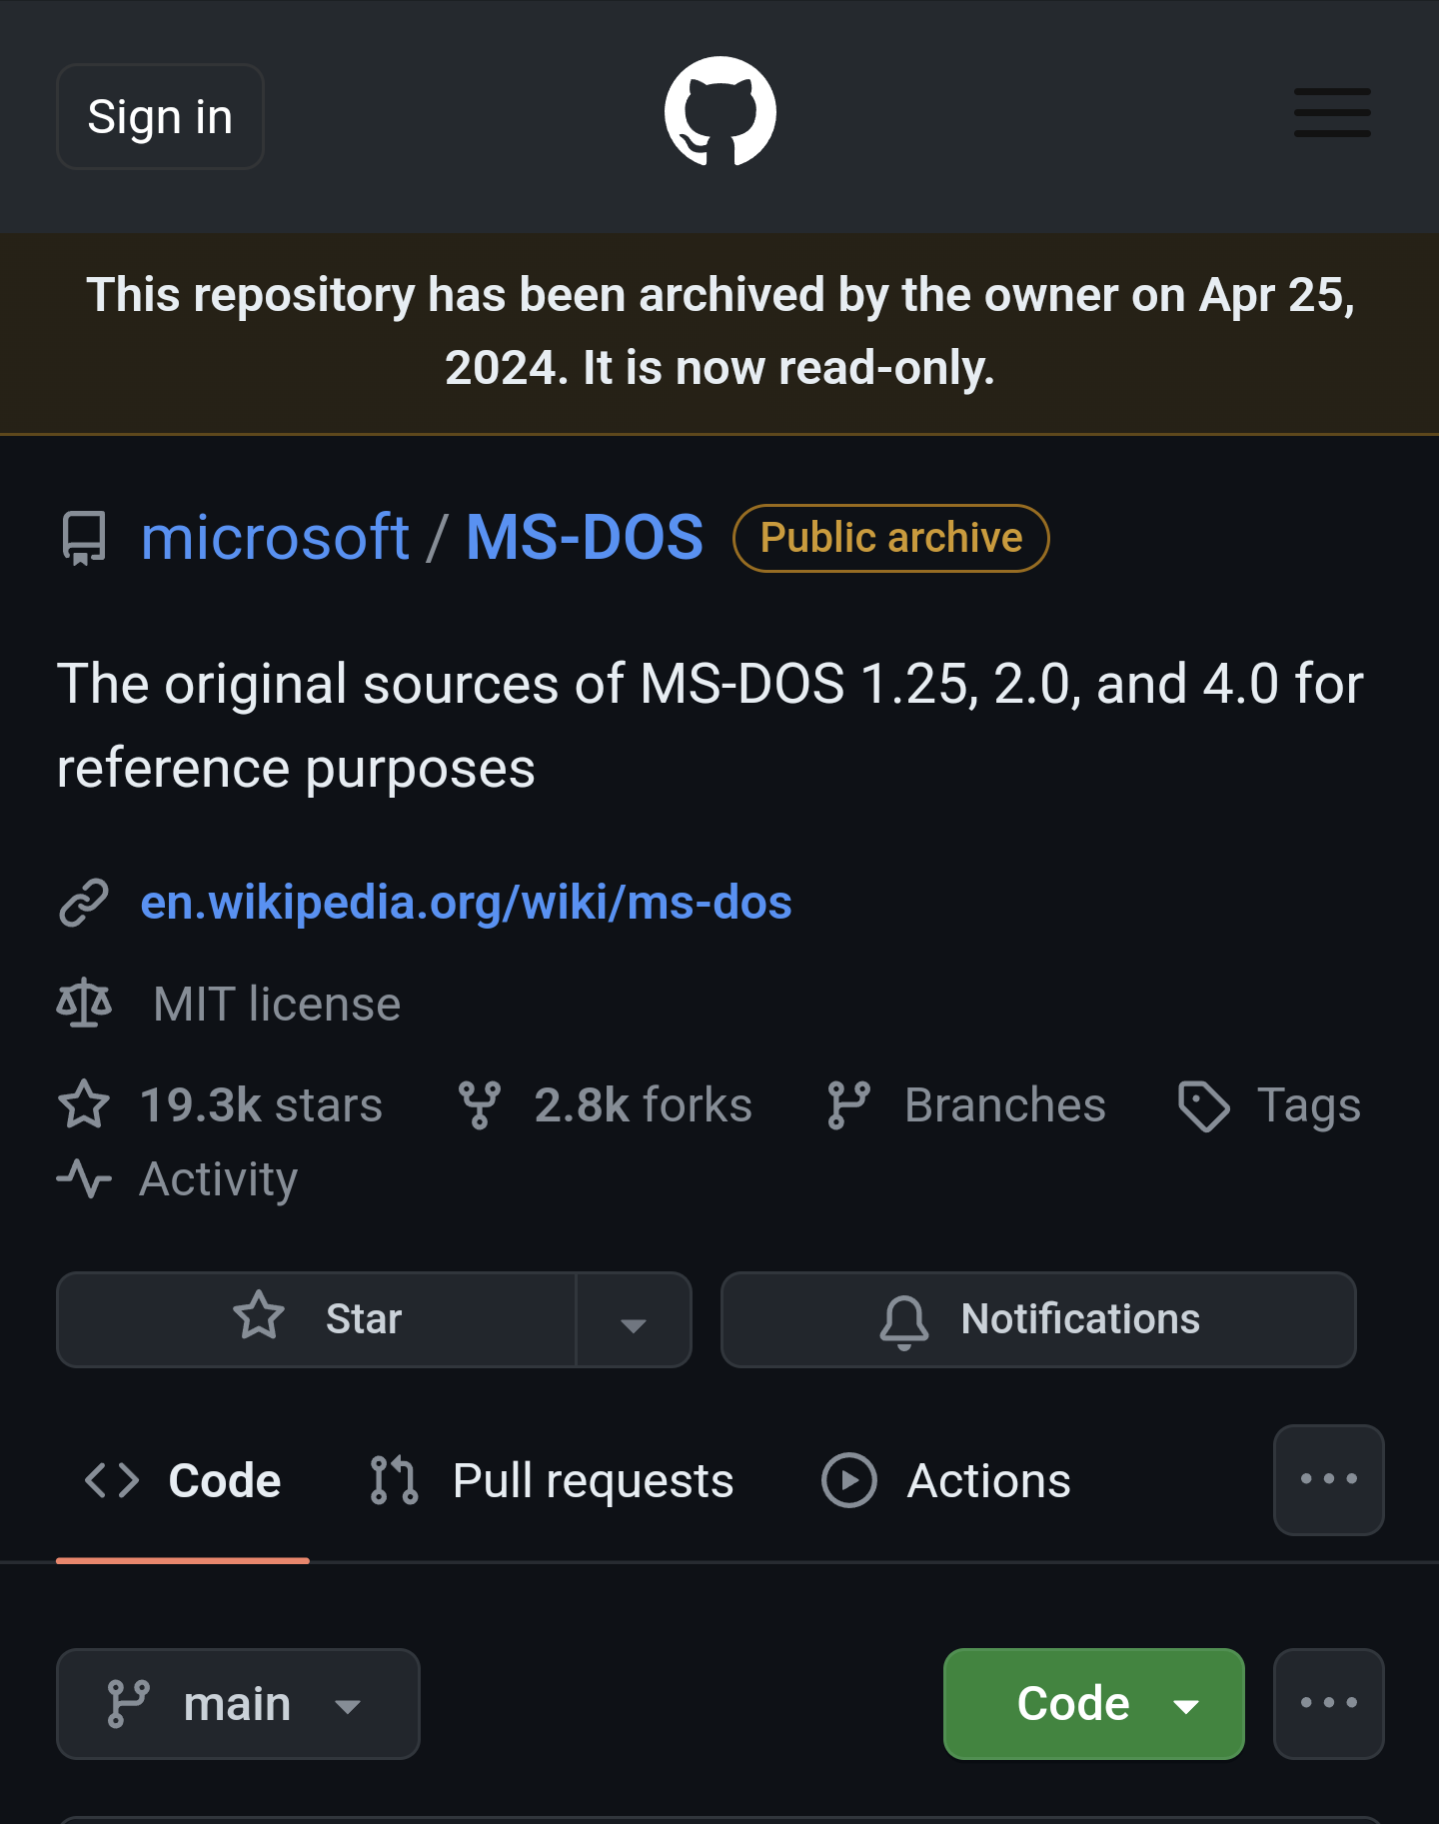The width and height of the screenshot is (1439, 1824).
Task: Open the en.wikipedia.org/wiki/ms-dos link
Action: (466, 902)
